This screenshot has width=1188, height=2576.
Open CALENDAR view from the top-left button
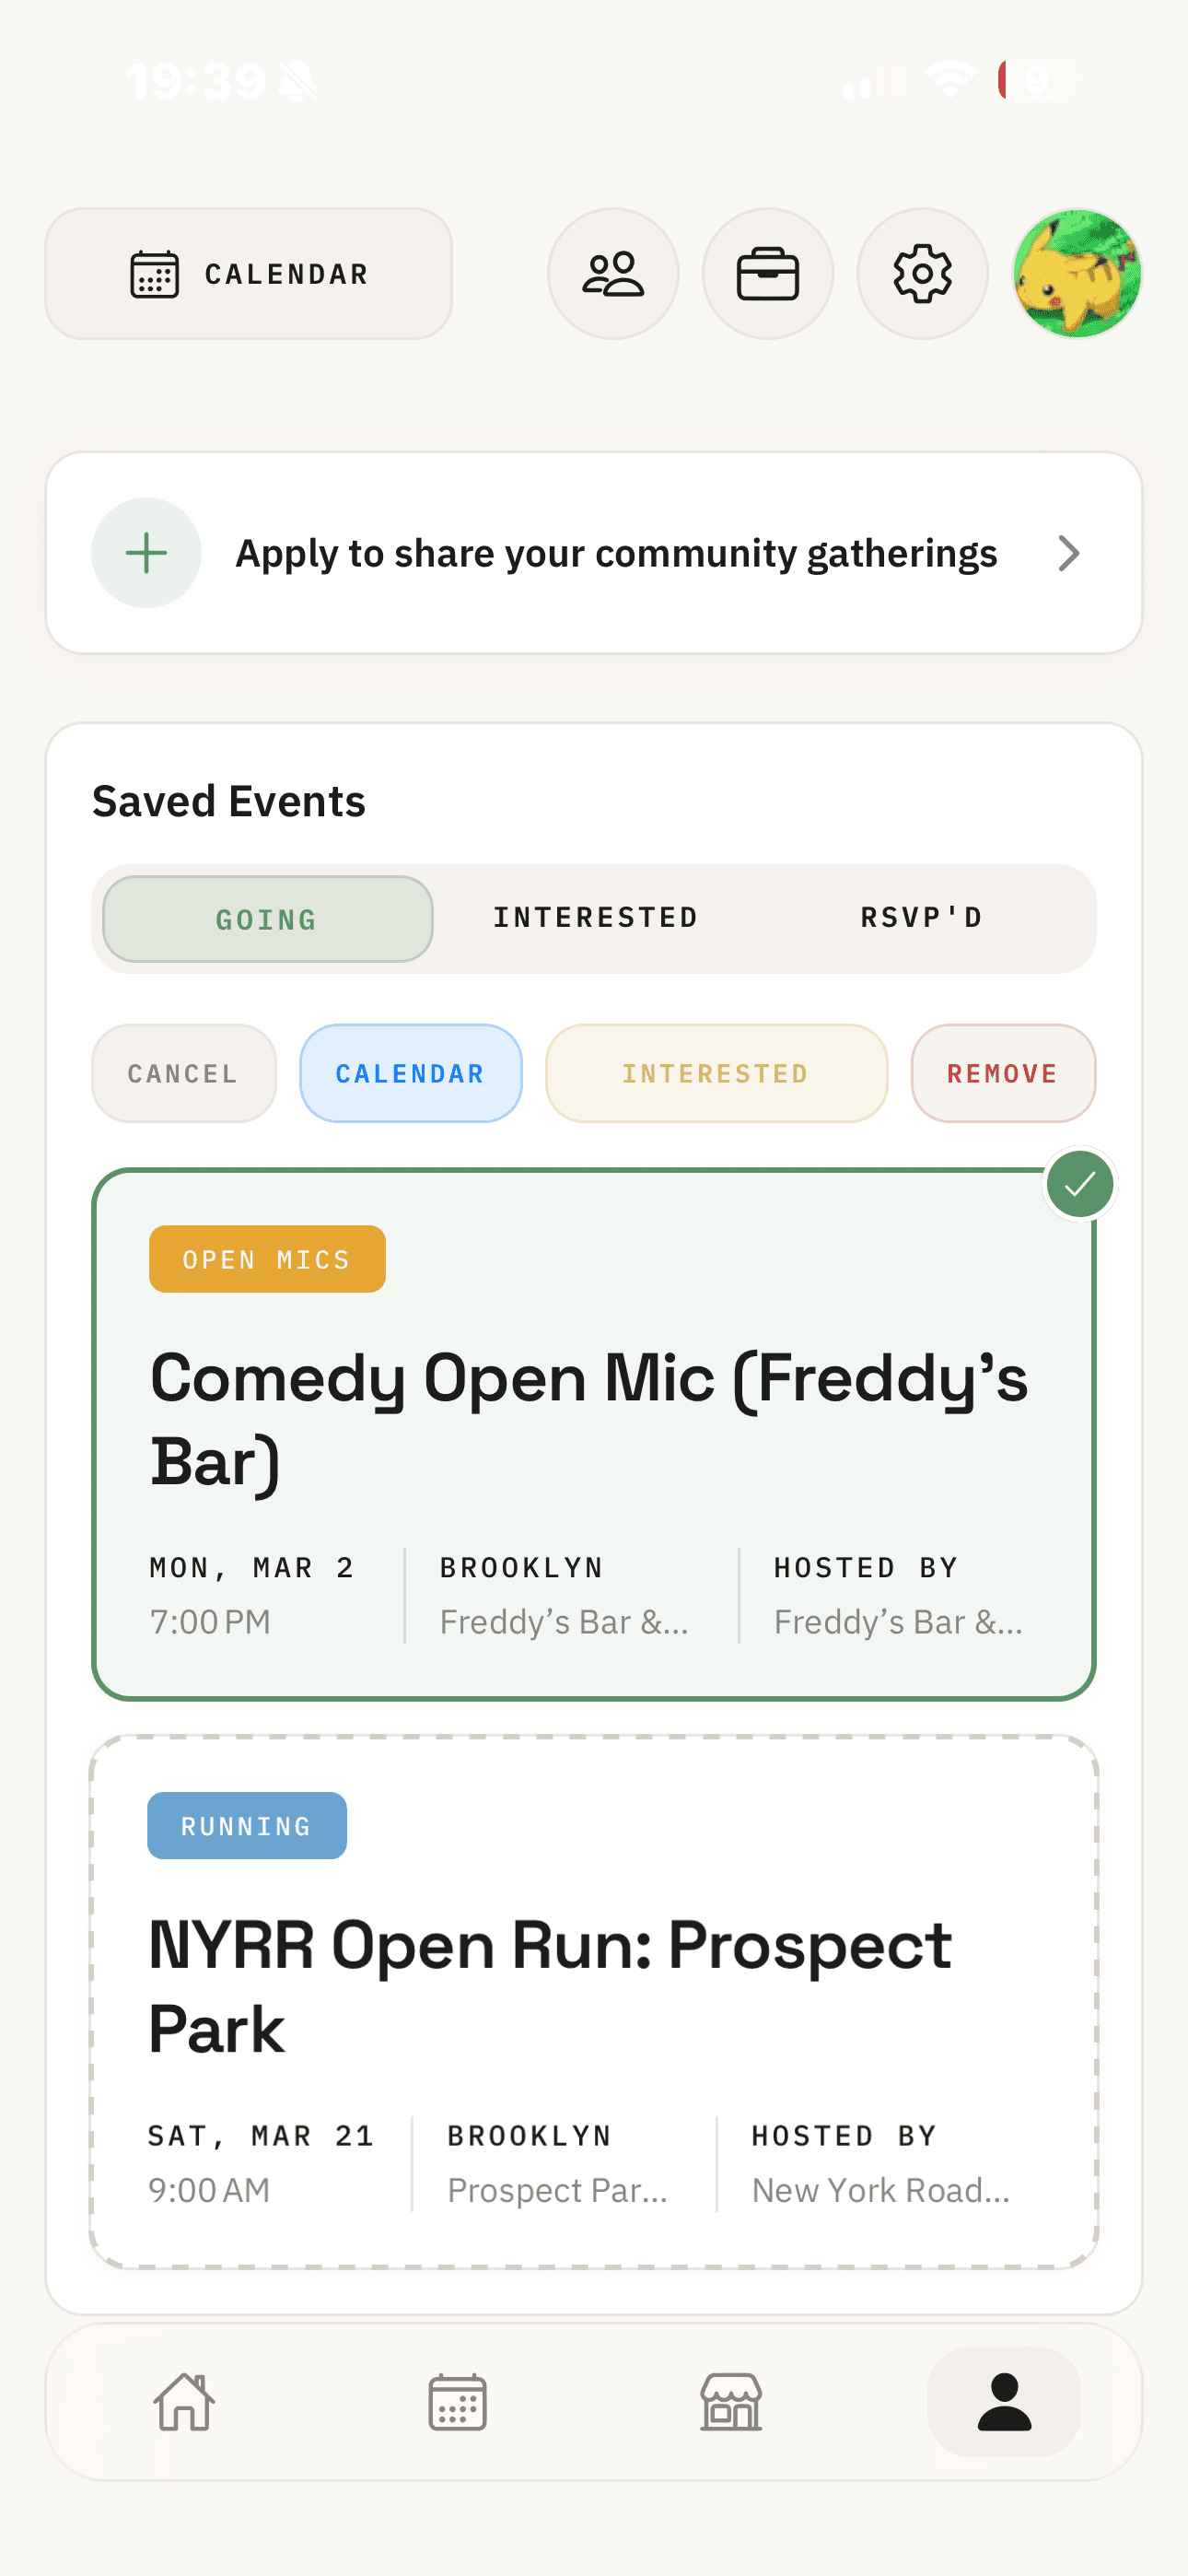[x=247, y=274]
